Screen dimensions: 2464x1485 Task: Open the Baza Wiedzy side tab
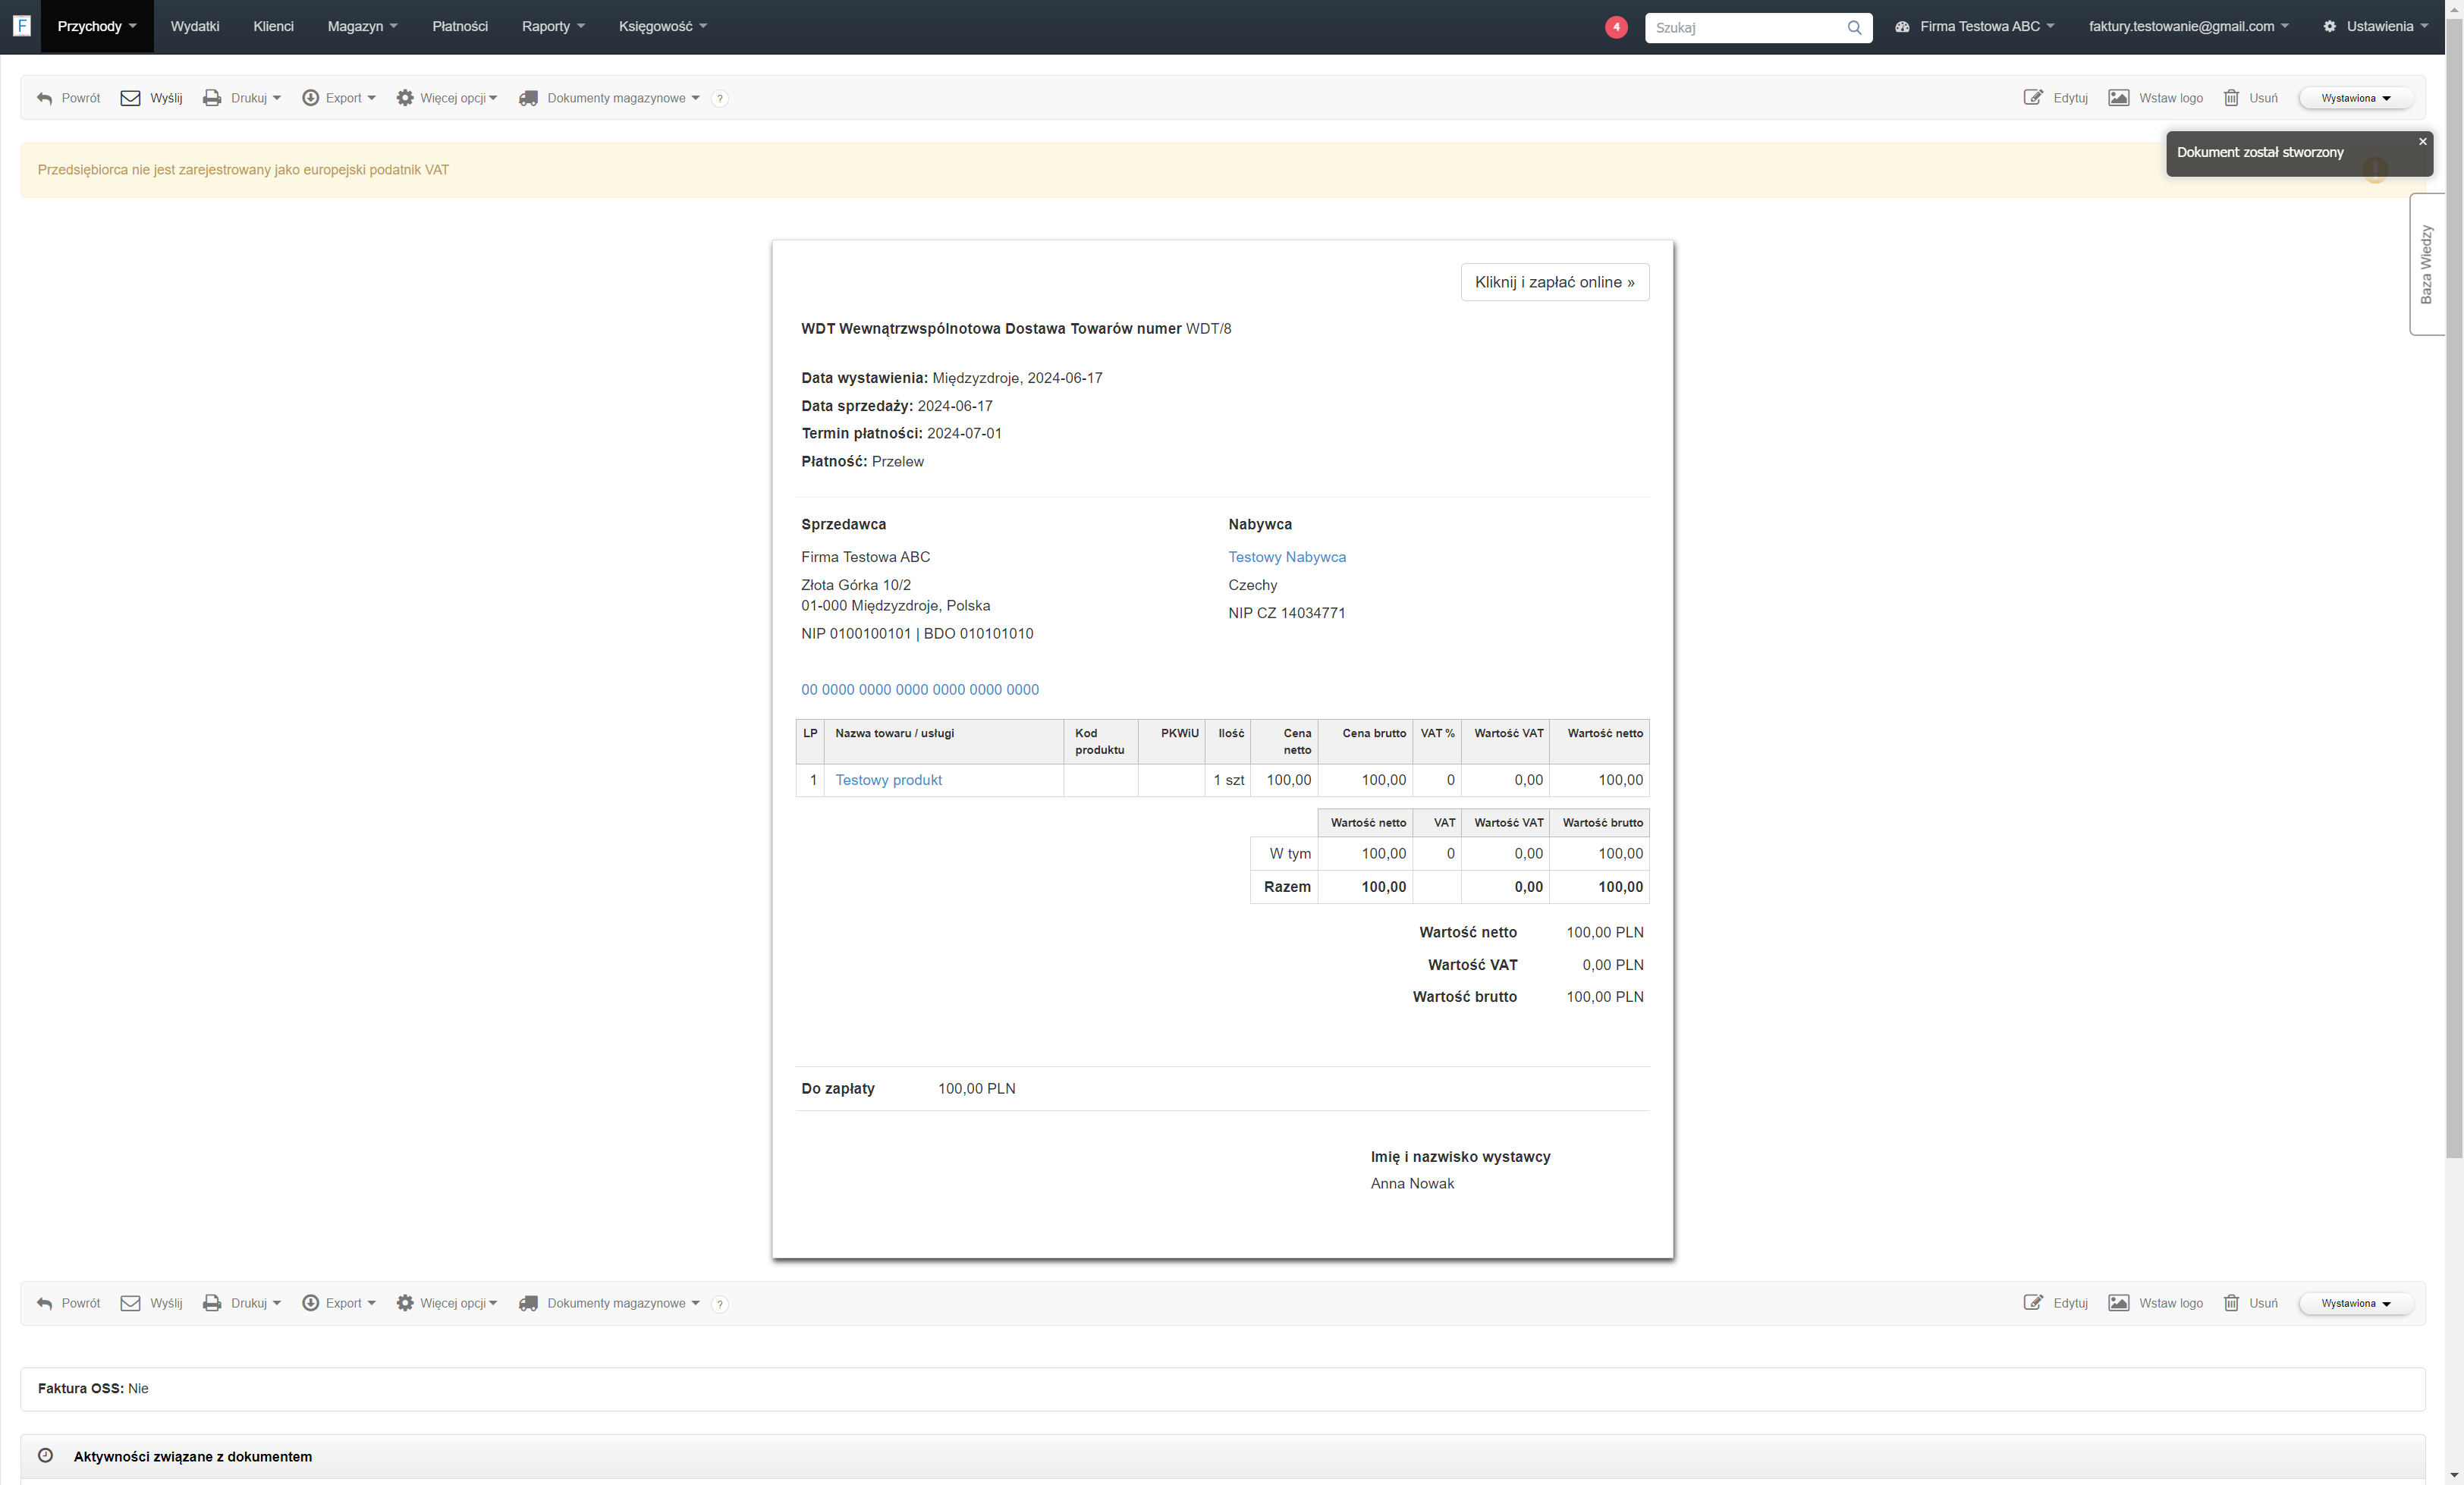click(2426, 264)
